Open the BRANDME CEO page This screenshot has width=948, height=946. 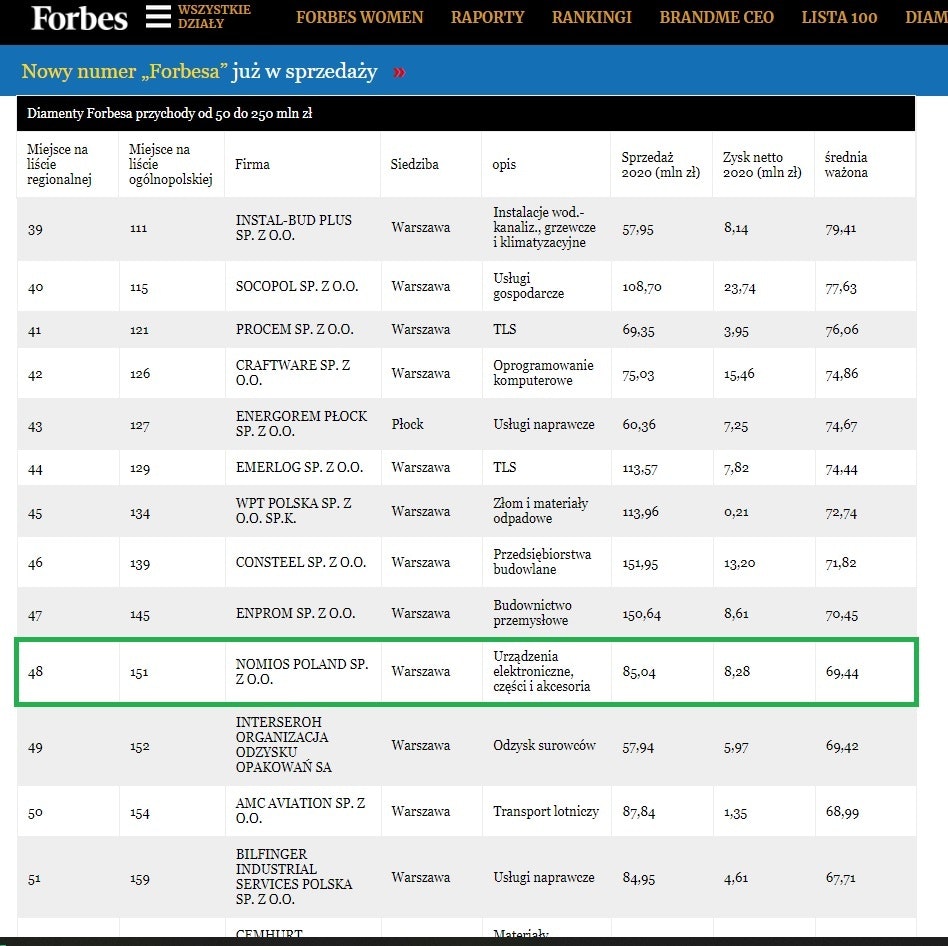pos(716,17)
